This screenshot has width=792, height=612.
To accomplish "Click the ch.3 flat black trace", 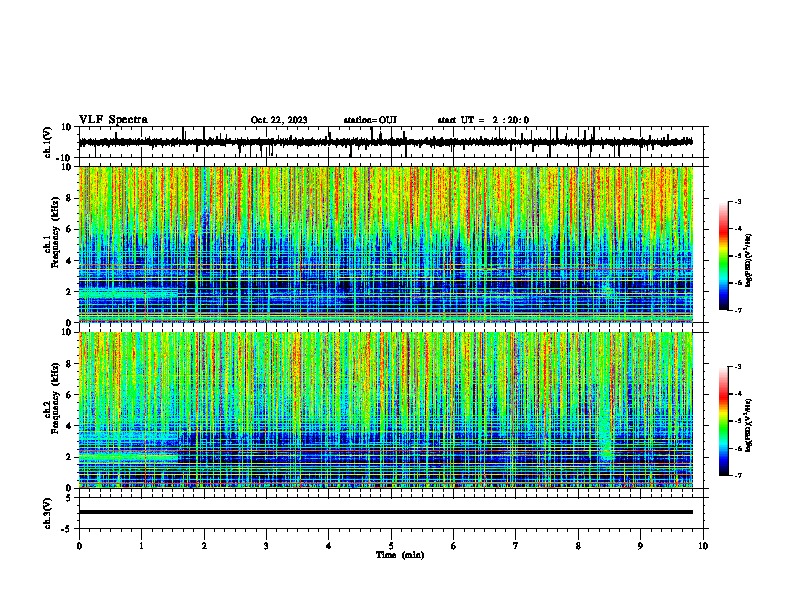I will click(386, 512).
